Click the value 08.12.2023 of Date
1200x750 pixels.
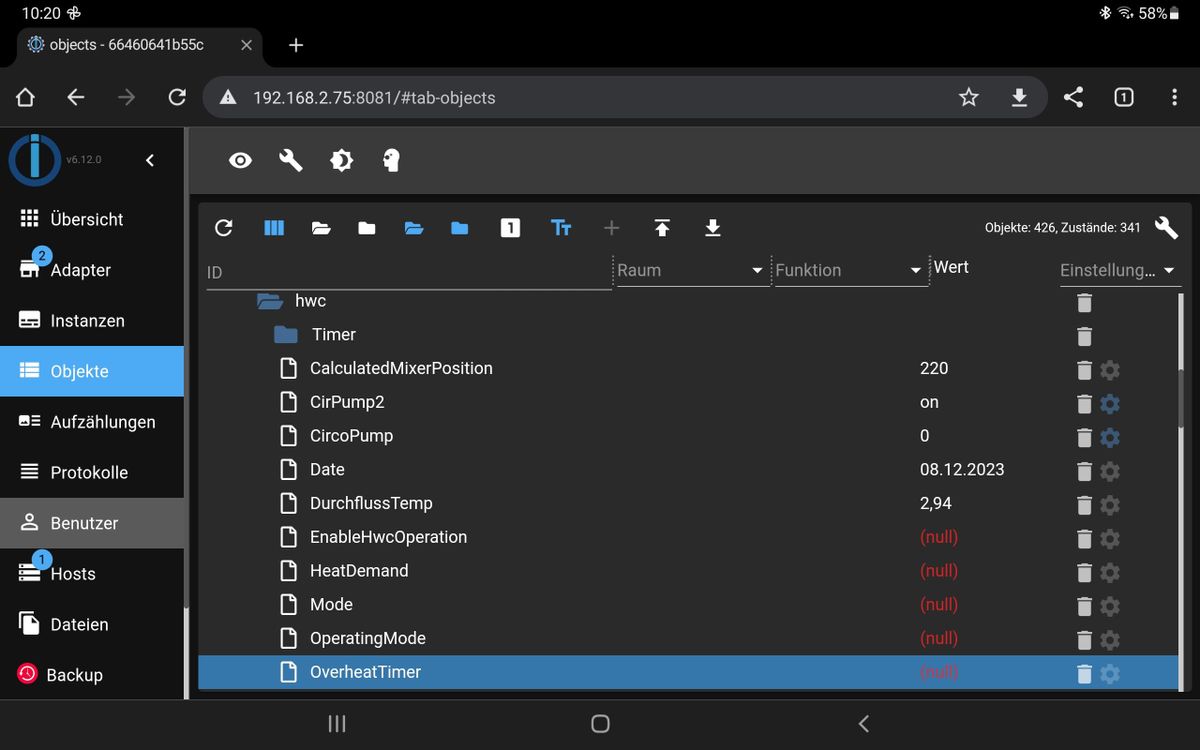click(962, 469)
